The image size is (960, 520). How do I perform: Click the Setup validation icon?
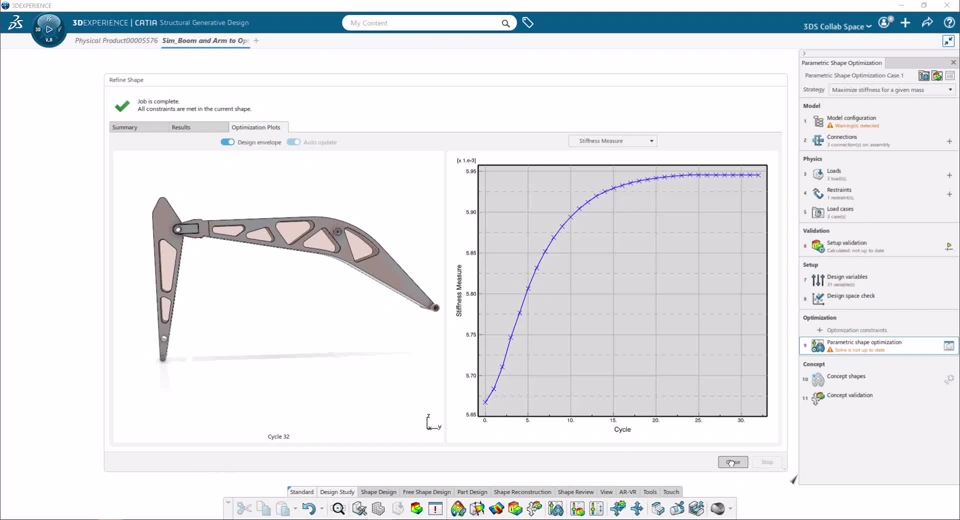[818, 246]
